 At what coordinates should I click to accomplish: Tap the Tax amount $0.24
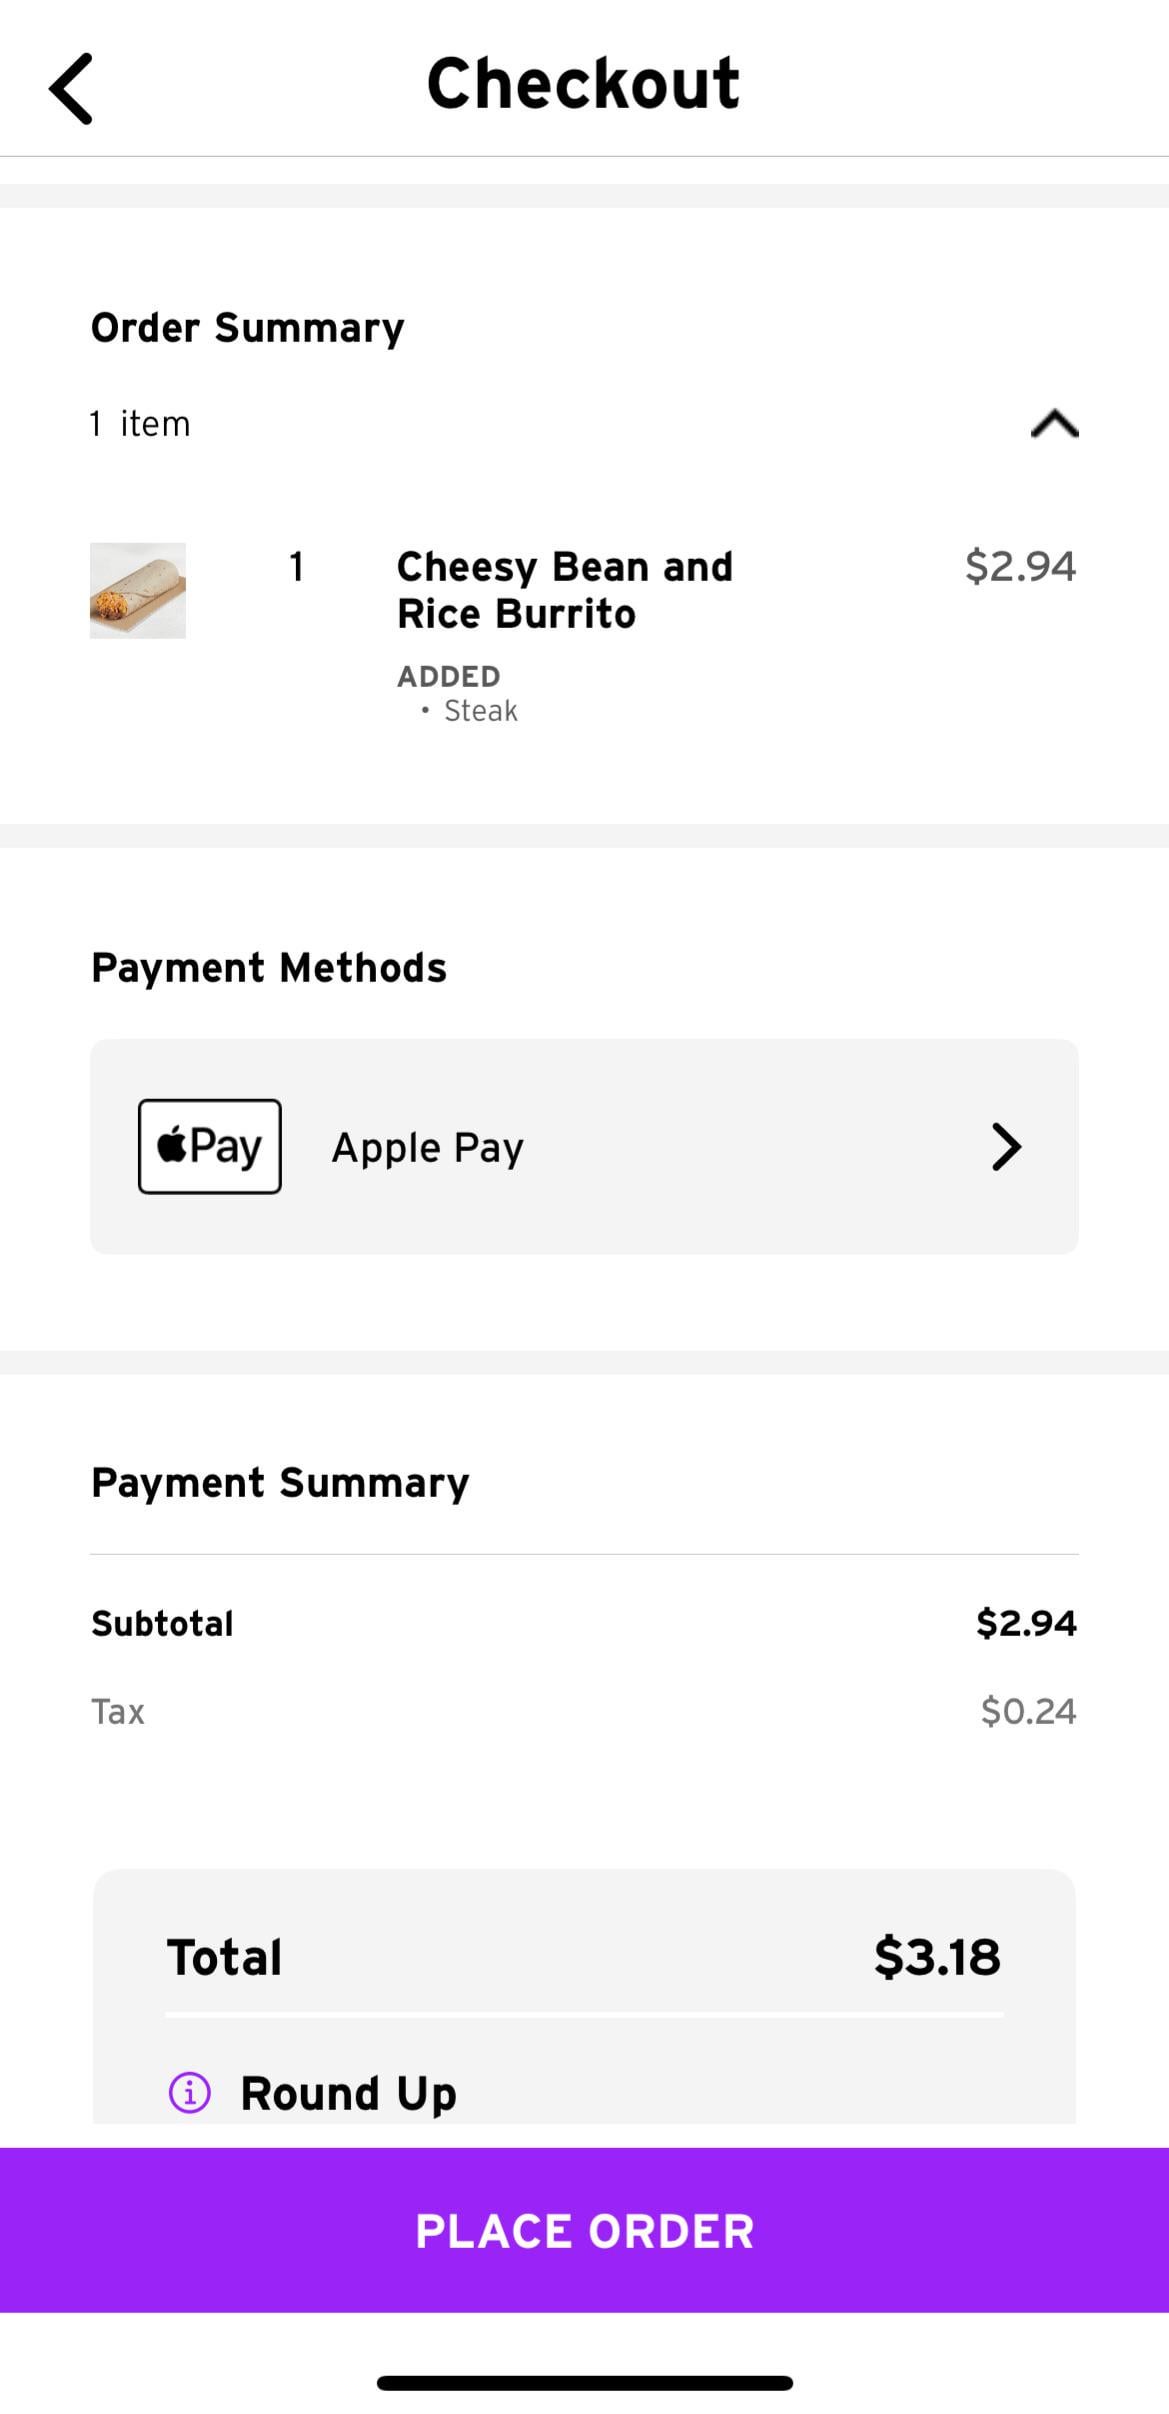(1027, 1711)
